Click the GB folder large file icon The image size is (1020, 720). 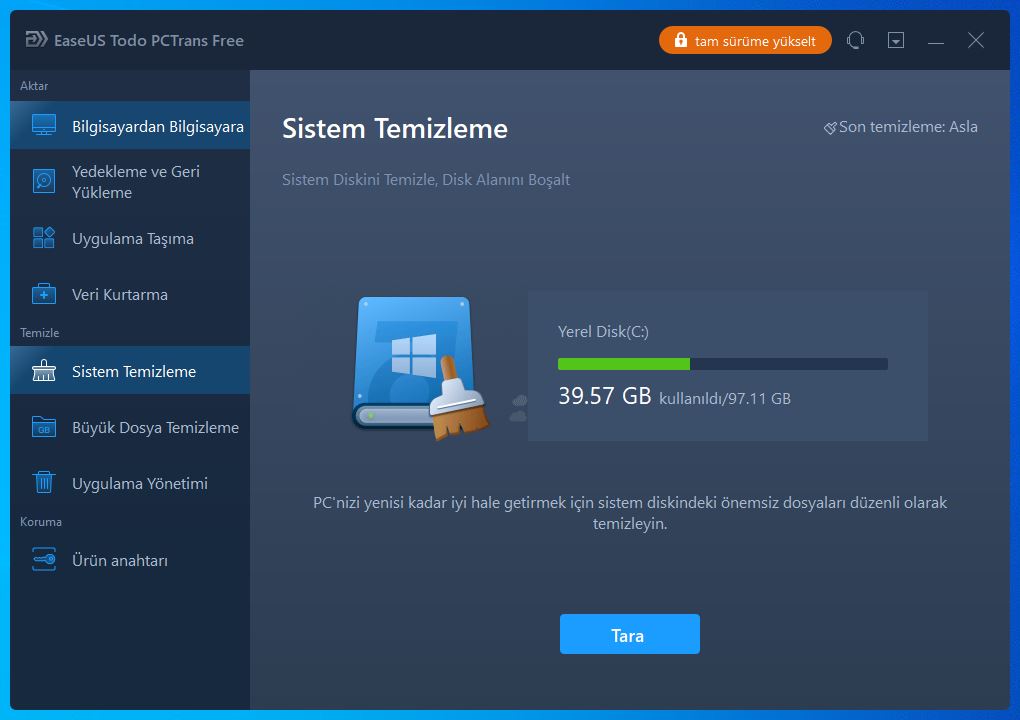click(x=44, y=427)
